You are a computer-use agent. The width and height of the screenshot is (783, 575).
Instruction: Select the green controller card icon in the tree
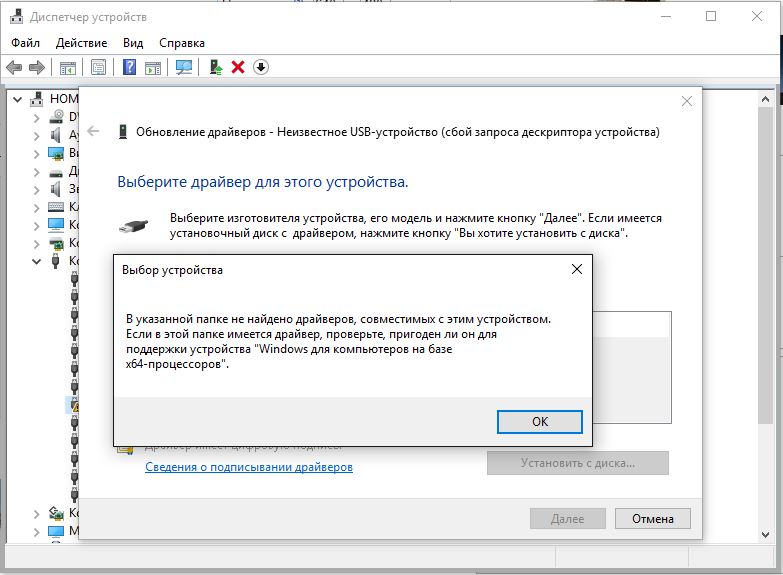(x=56, y=243)
